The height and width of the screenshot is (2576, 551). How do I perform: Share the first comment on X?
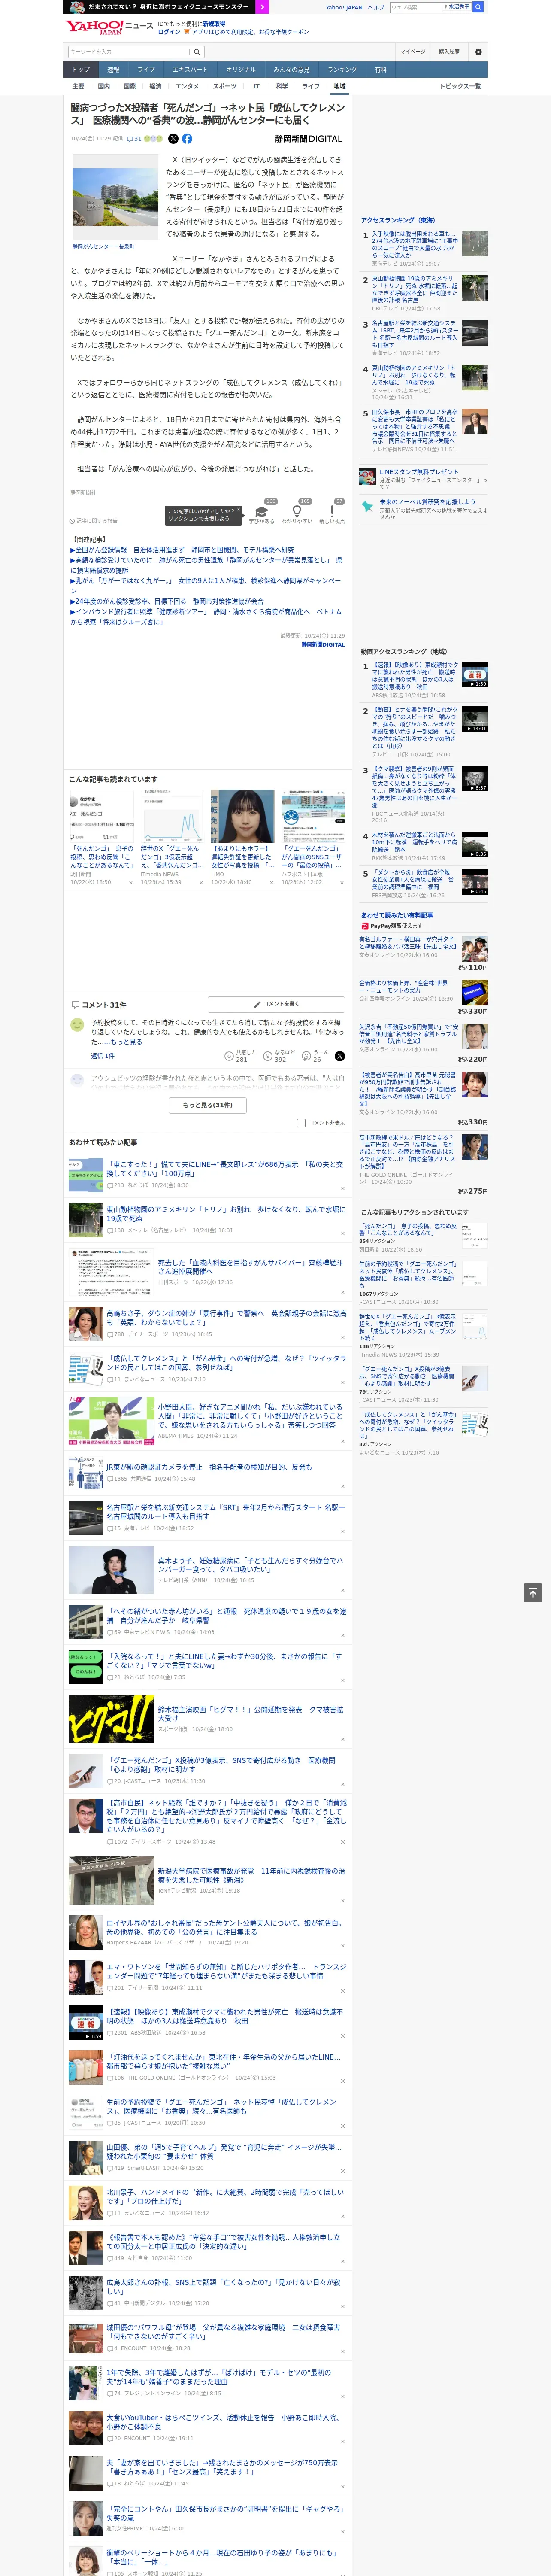click(x=340, y=1056)
